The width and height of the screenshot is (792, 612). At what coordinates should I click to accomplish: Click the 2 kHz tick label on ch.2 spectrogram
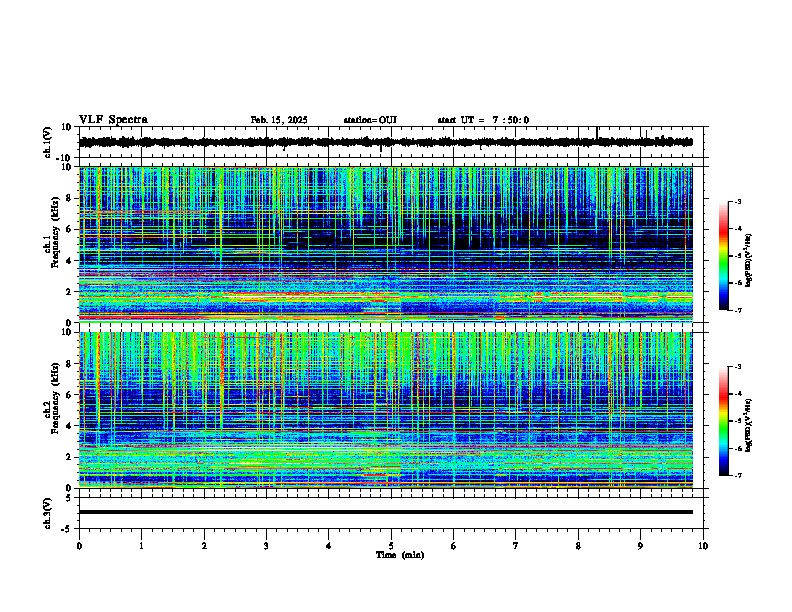(x=69, y=457)
